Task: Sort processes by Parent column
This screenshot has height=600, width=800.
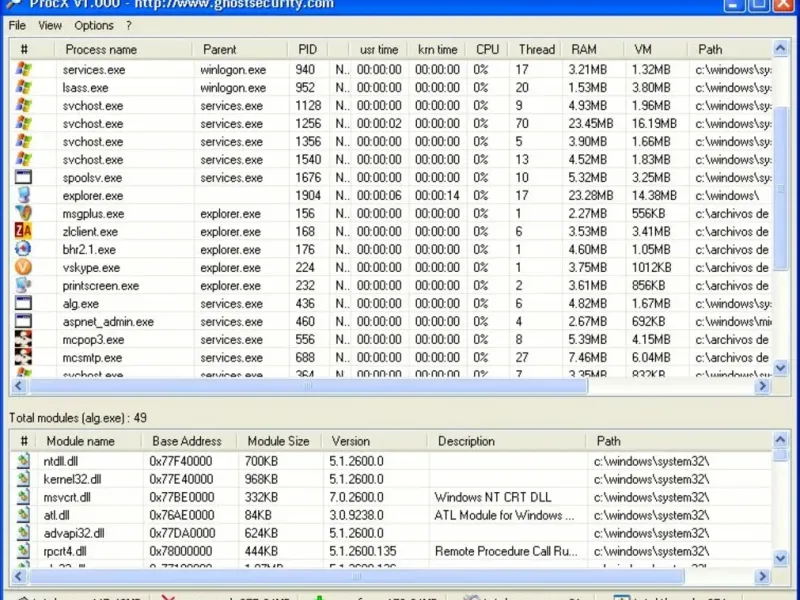Action: (240, 49)
